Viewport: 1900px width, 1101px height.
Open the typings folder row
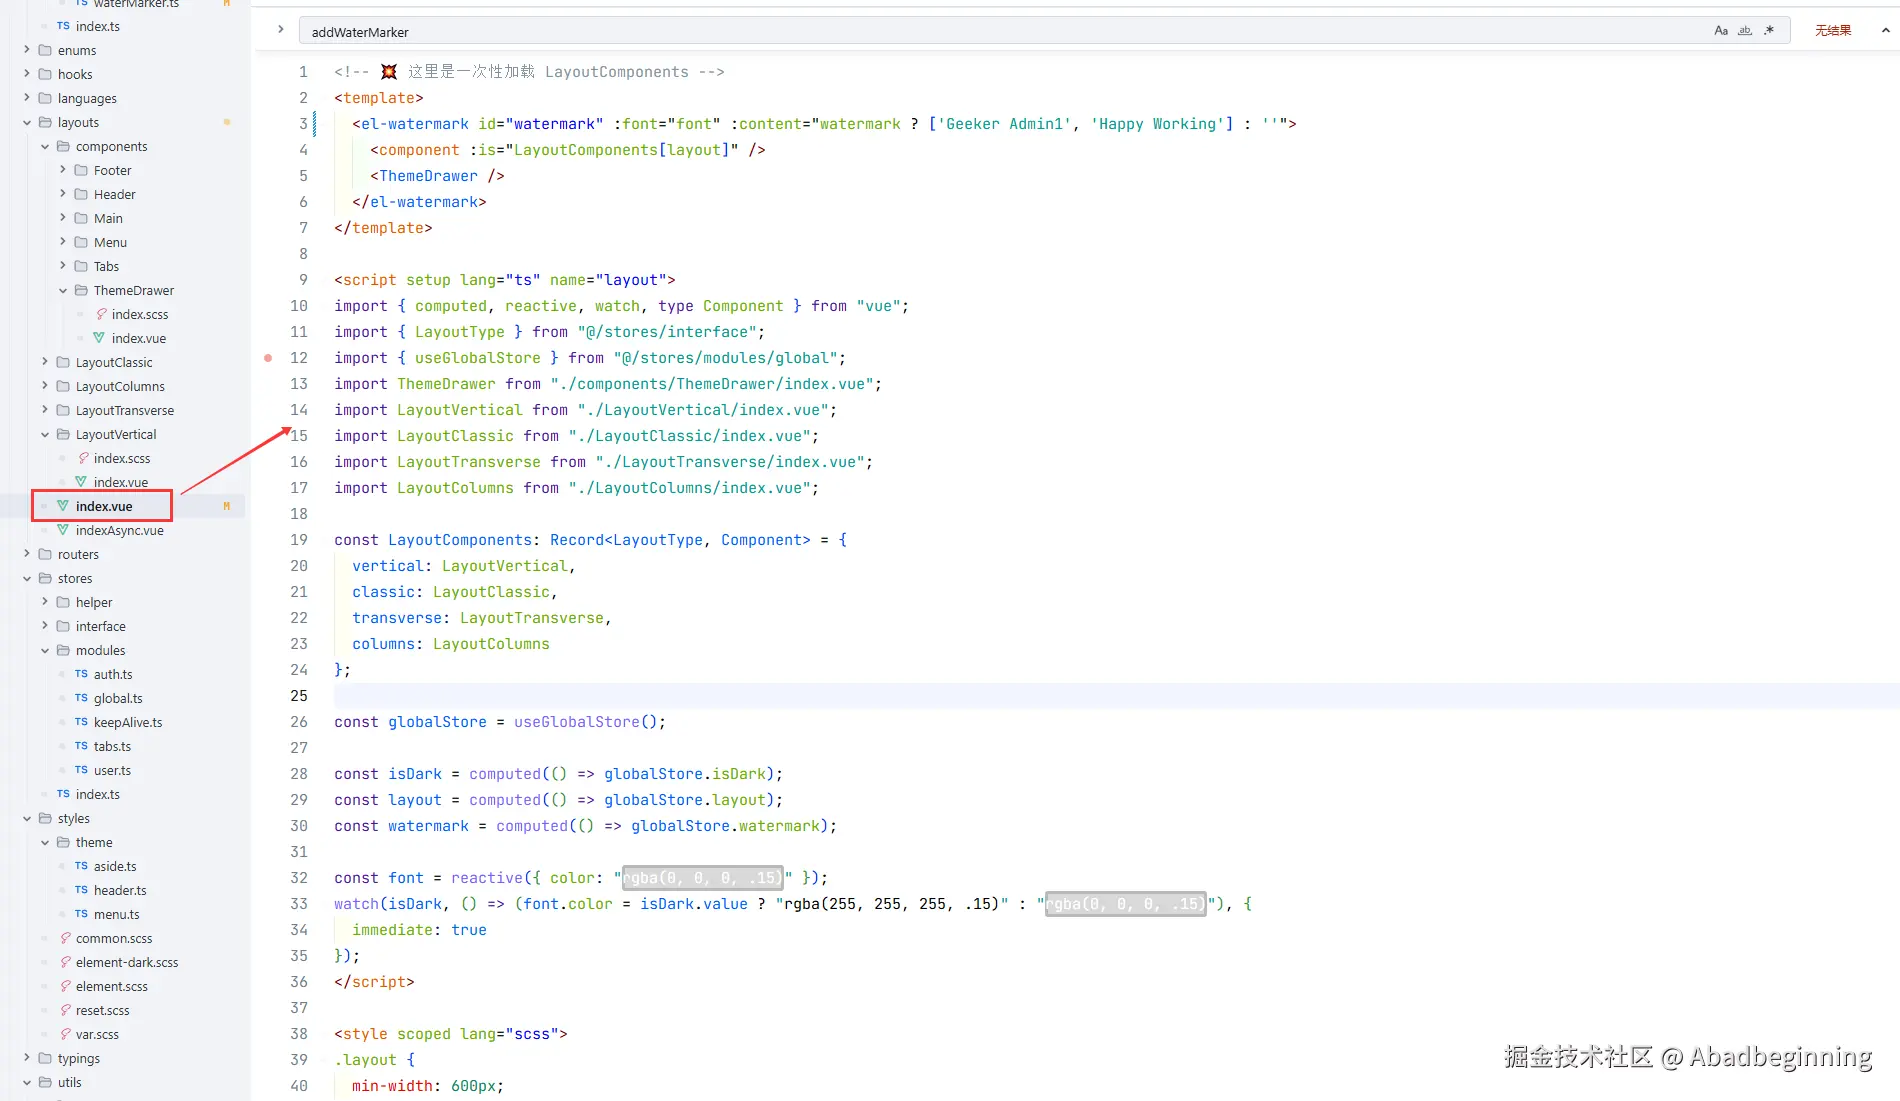click(x=123, y=1058)
